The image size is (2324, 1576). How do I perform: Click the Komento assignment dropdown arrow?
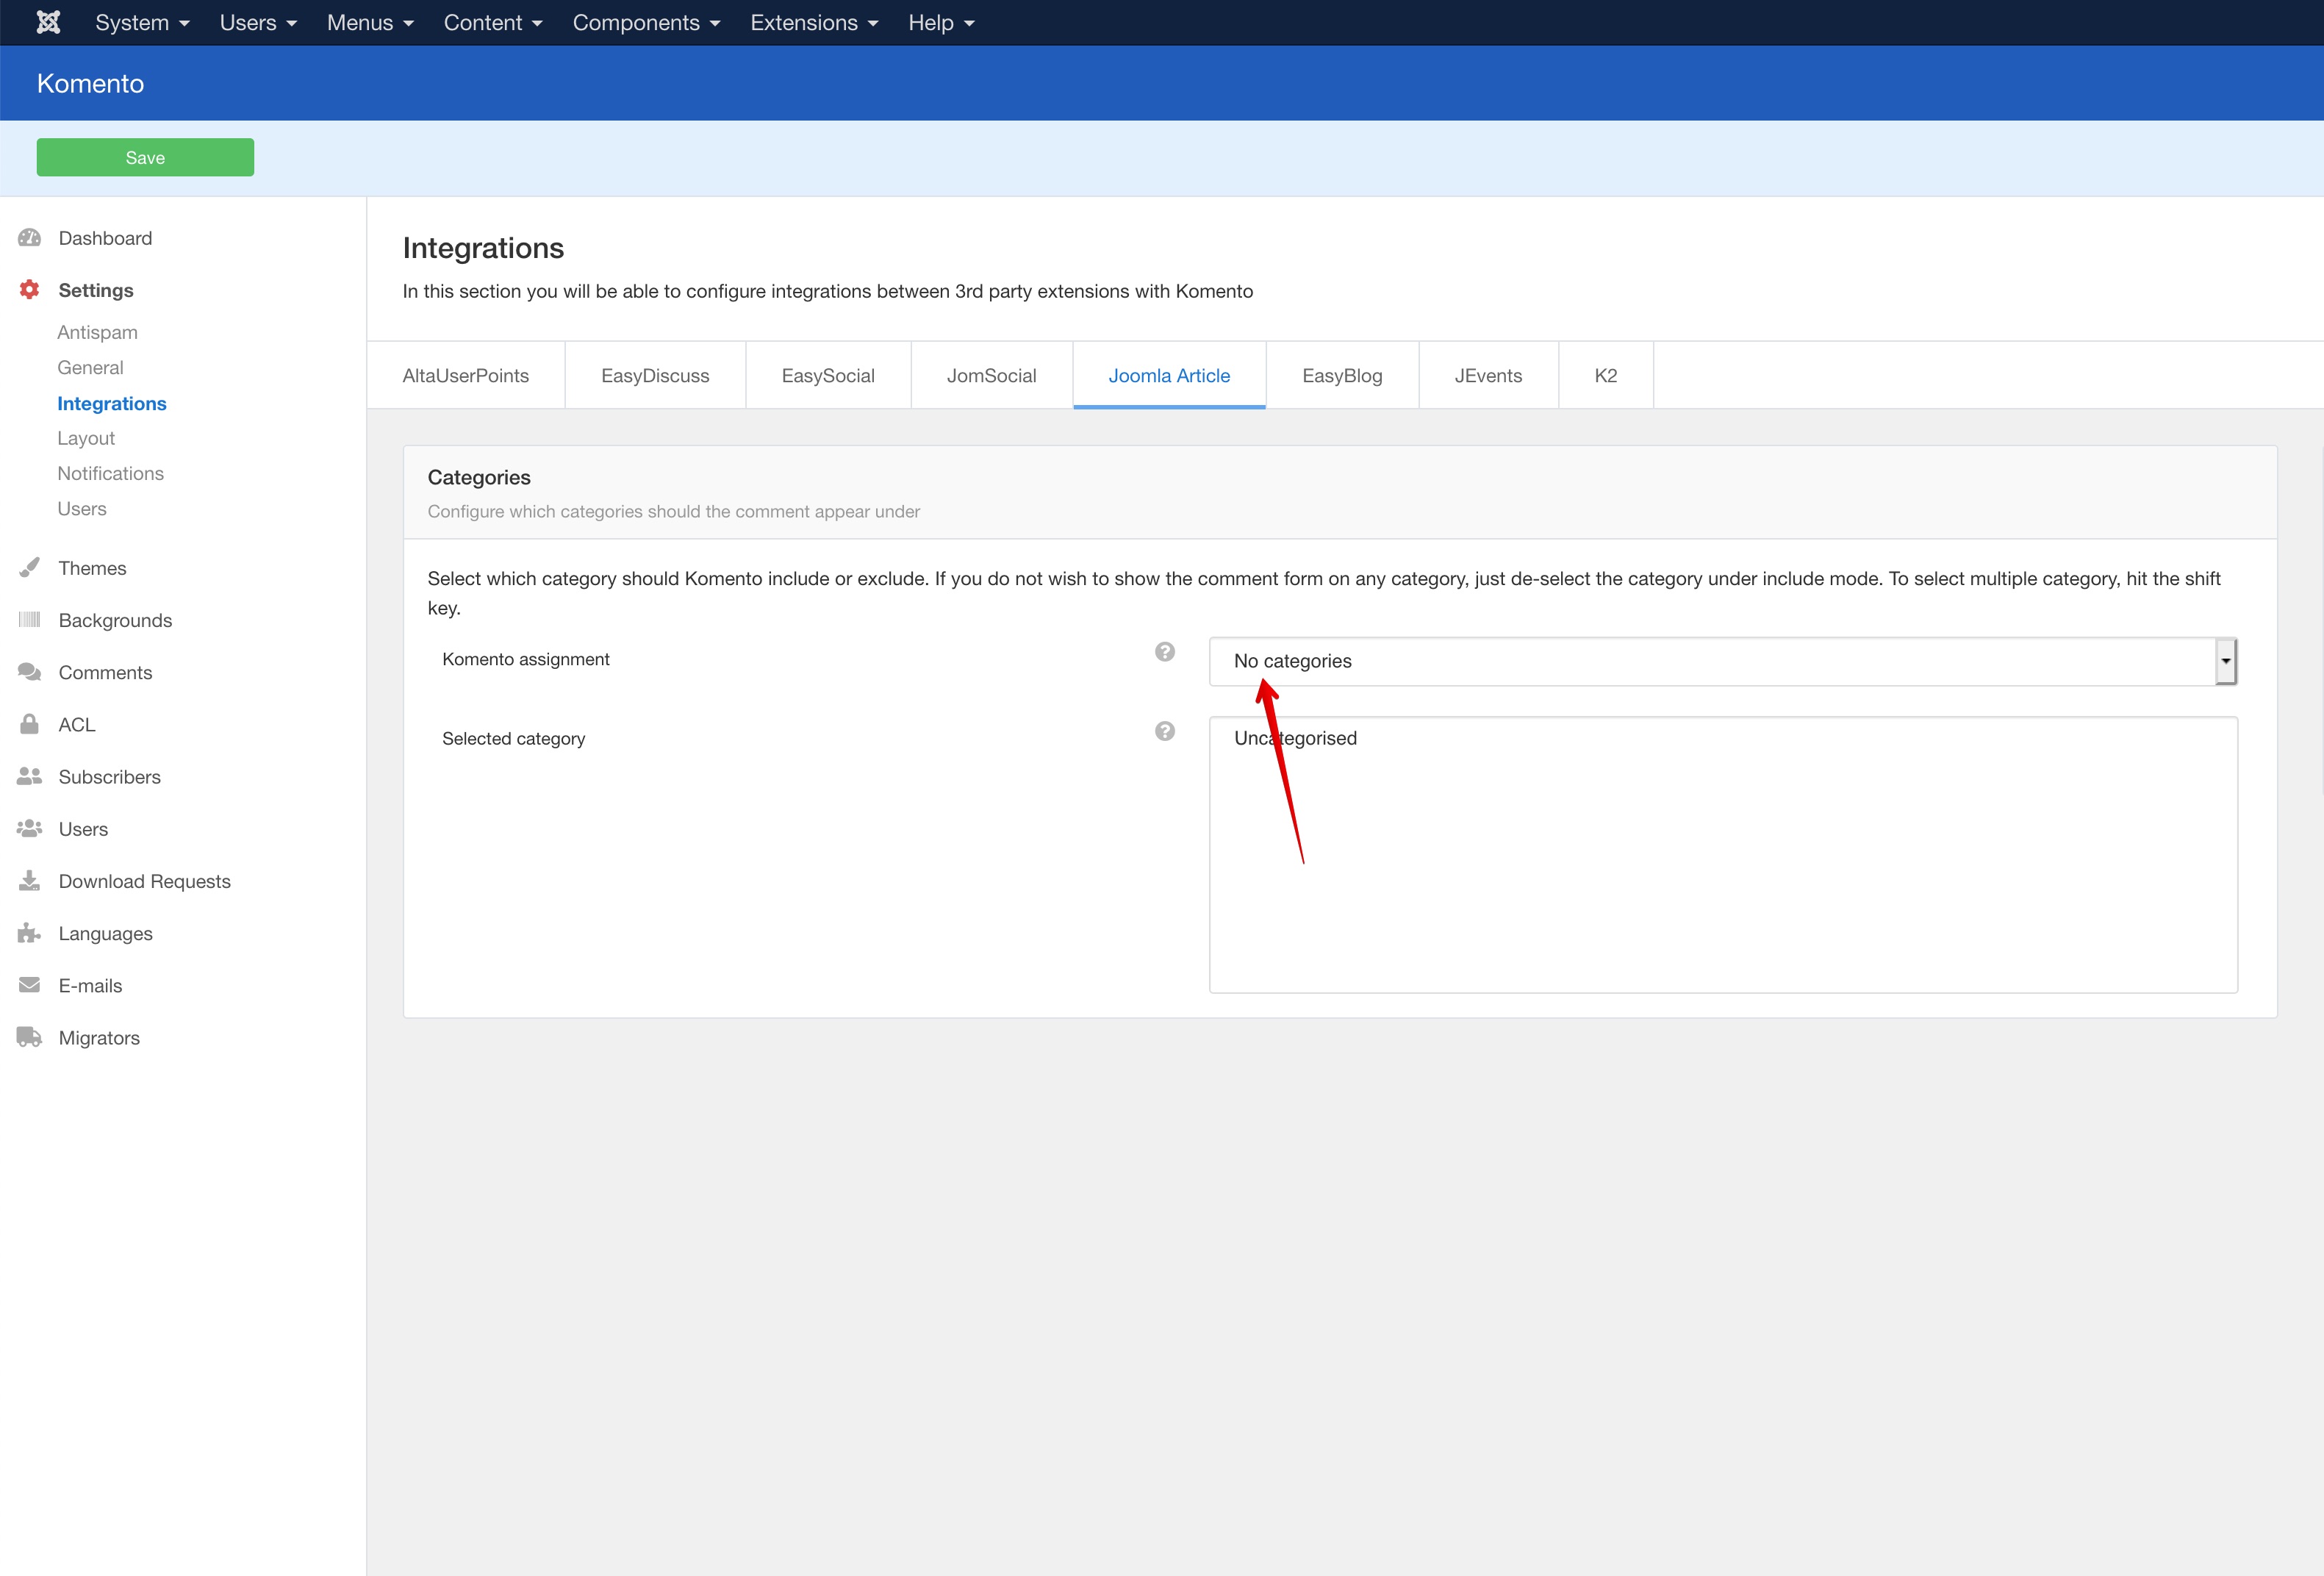[x=2225, y=661]
